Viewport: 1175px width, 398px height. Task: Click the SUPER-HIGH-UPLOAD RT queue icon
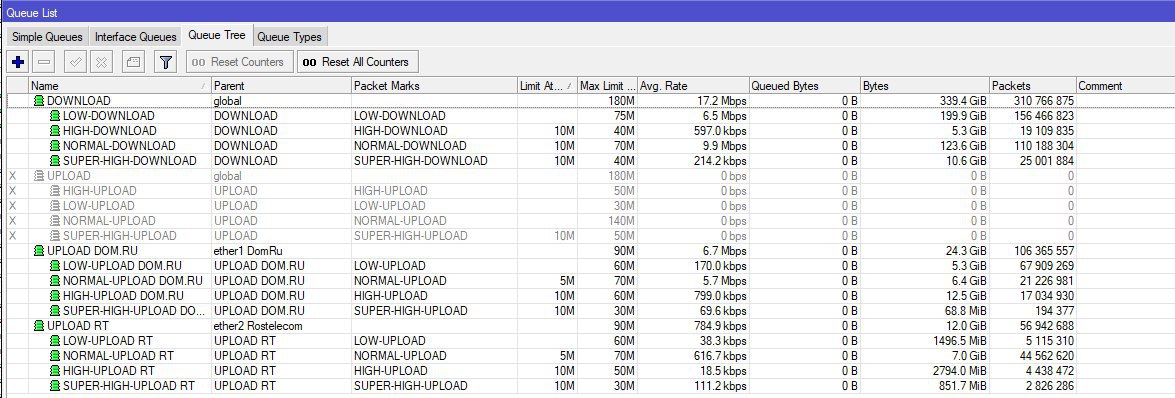[55, 385]
